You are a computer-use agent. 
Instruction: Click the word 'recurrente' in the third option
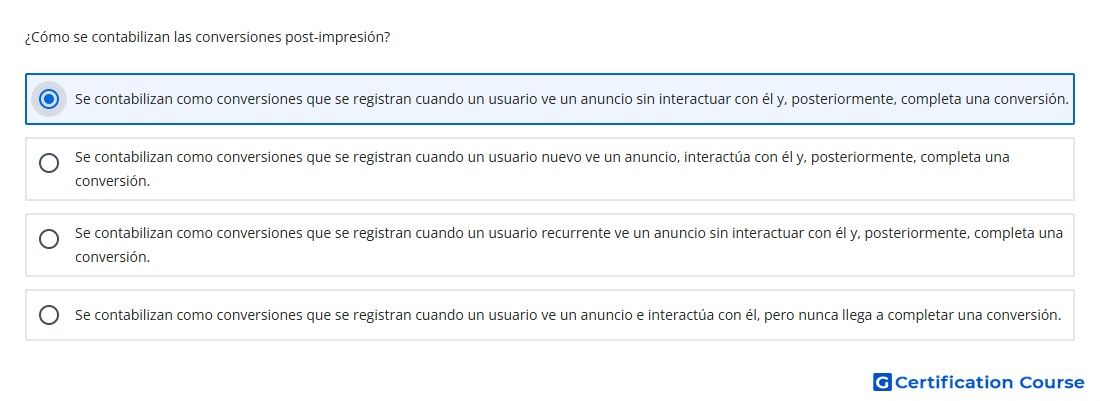577,233
